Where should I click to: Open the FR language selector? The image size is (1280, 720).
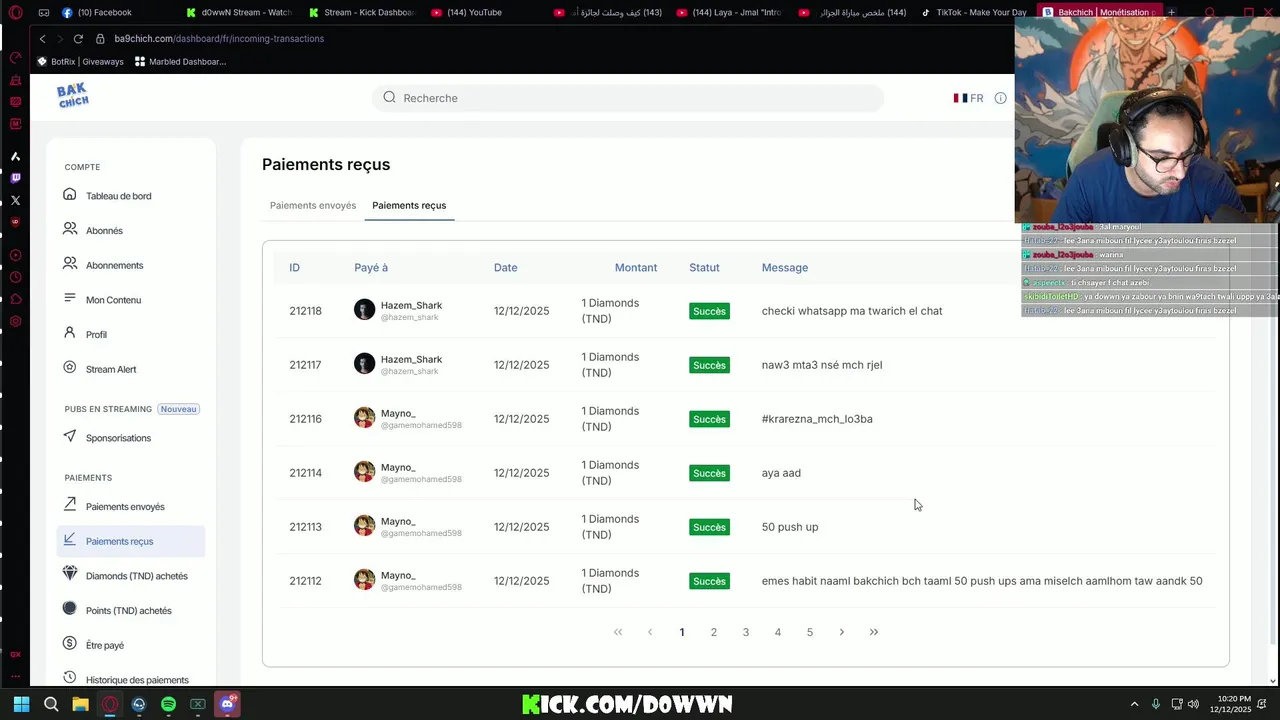coord(968,98)
